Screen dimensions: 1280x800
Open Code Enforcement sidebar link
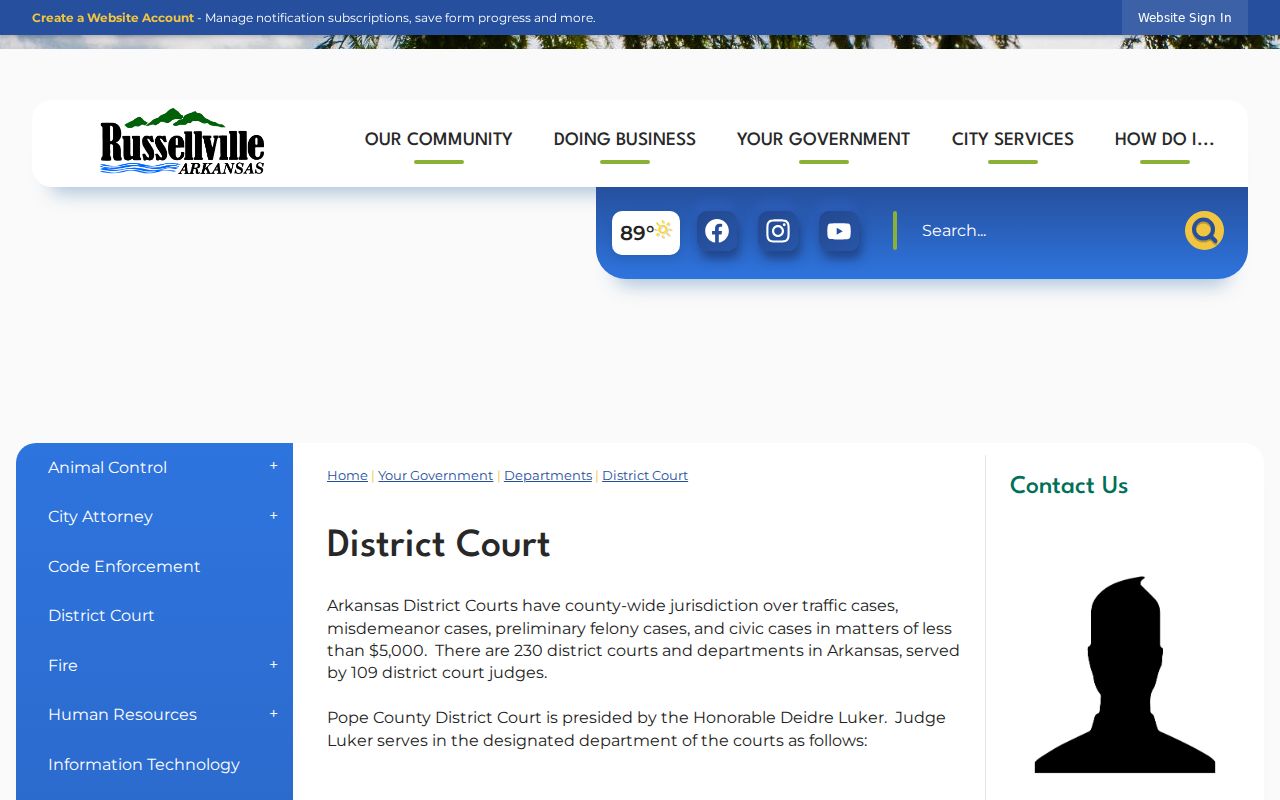(x=124, y=566)
